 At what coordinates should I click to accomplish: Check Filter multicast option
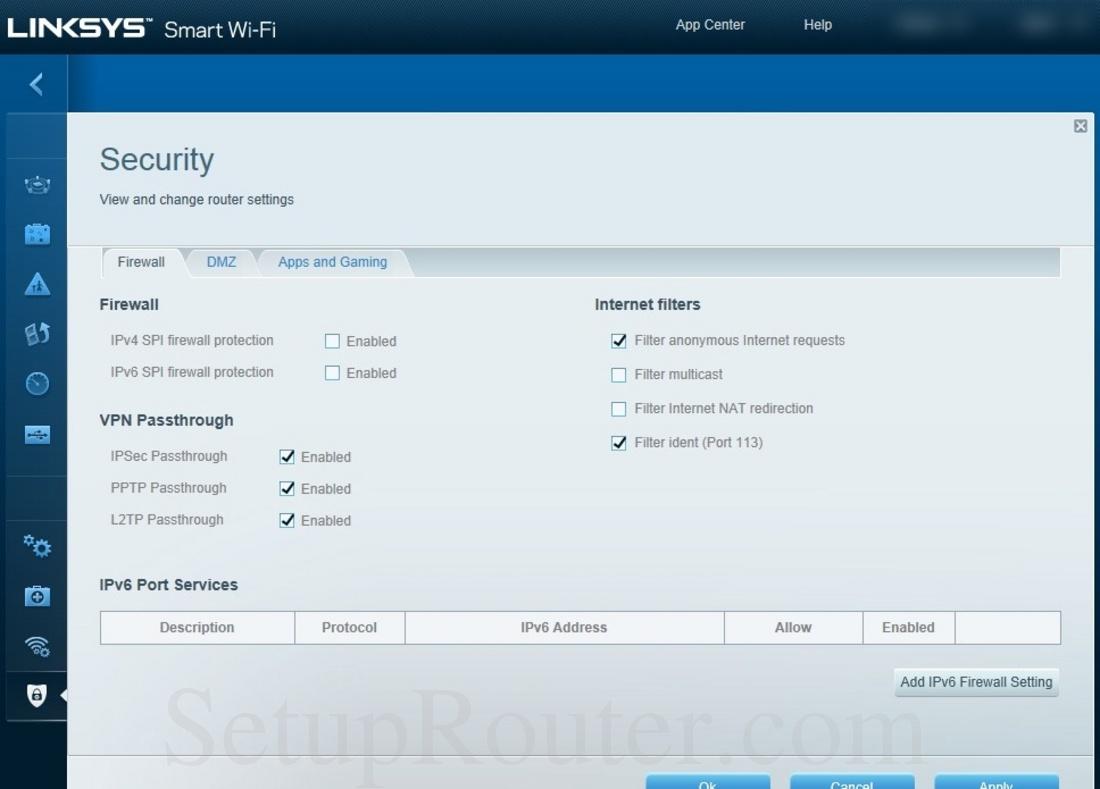[x=619, y=375]
